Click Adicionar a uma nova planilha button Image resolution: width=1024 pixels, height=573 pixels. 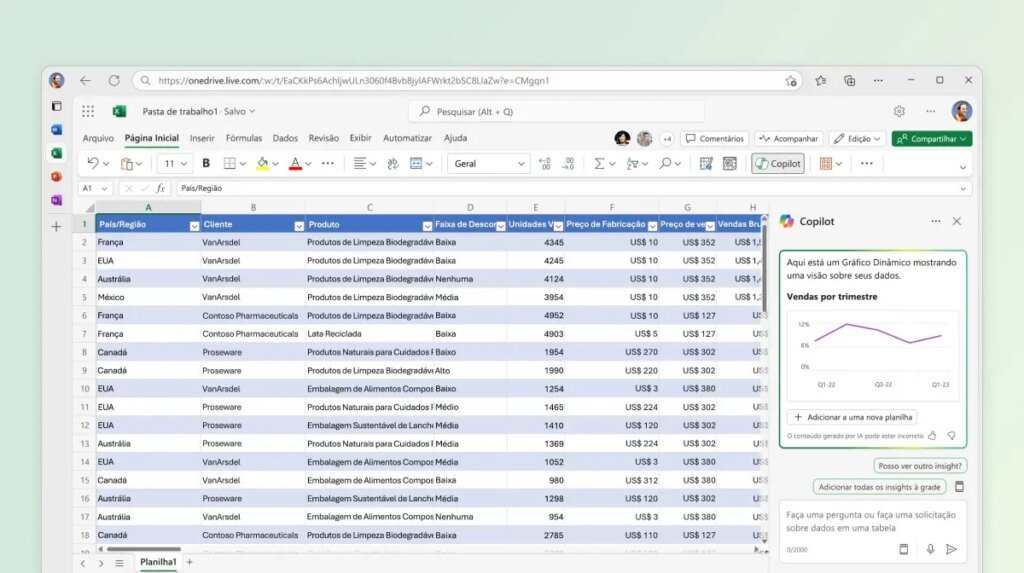pos(852,417)
